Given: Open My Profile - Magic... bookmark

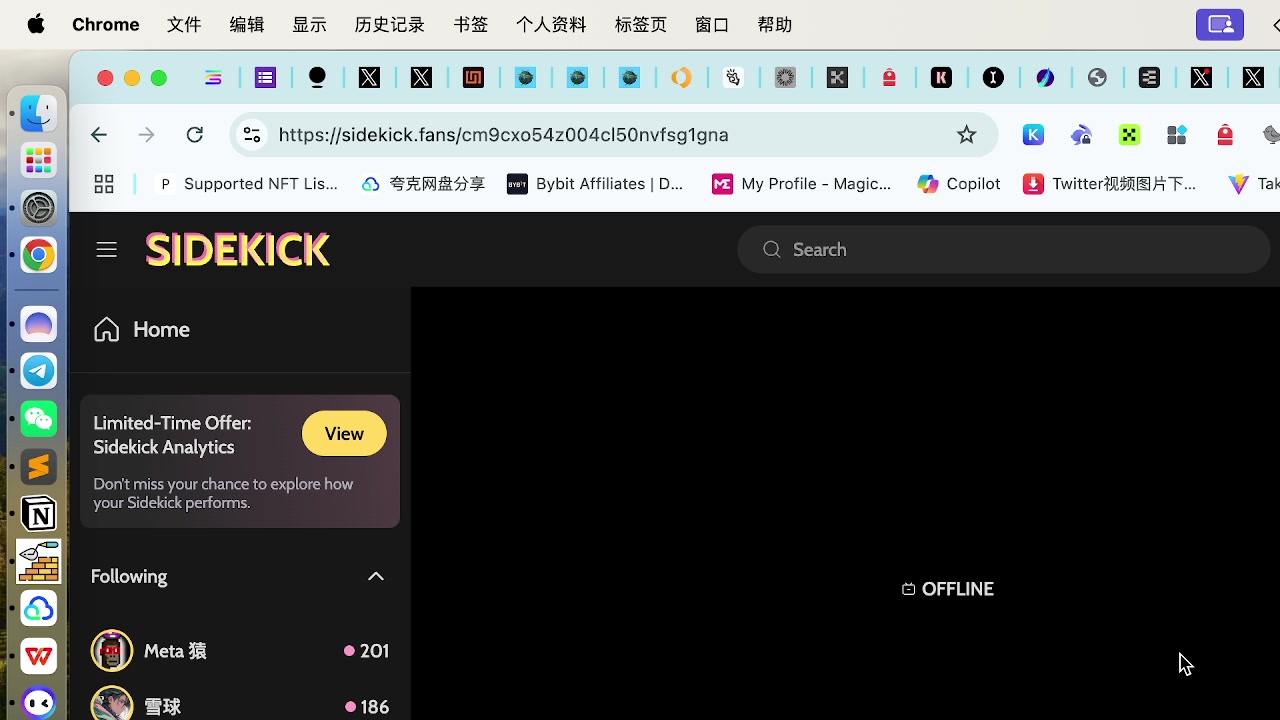Looking at the screenshot, I should [802, 184].
